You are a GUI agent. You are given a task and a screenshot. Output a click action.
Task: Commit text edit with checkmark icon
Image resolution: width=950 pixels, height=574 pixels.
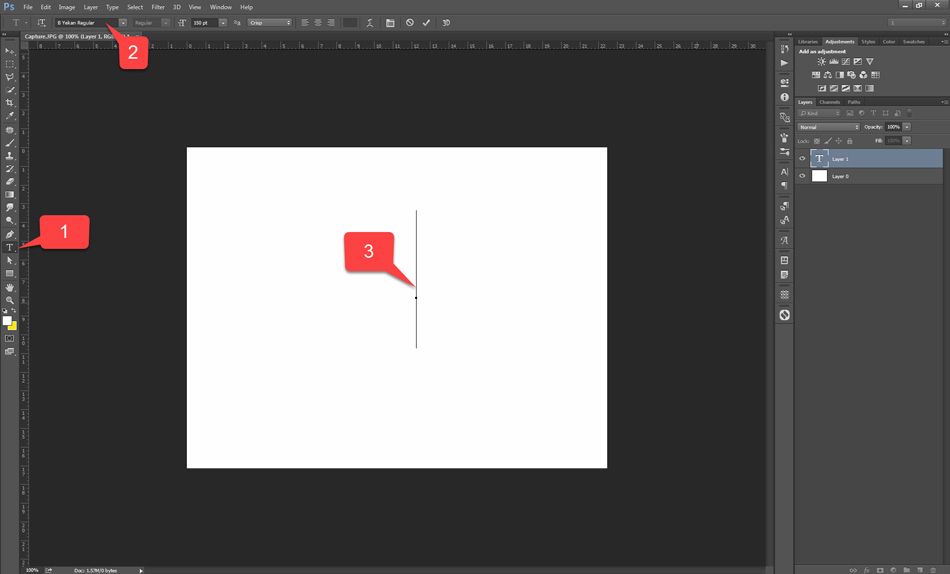click(426, 22)
